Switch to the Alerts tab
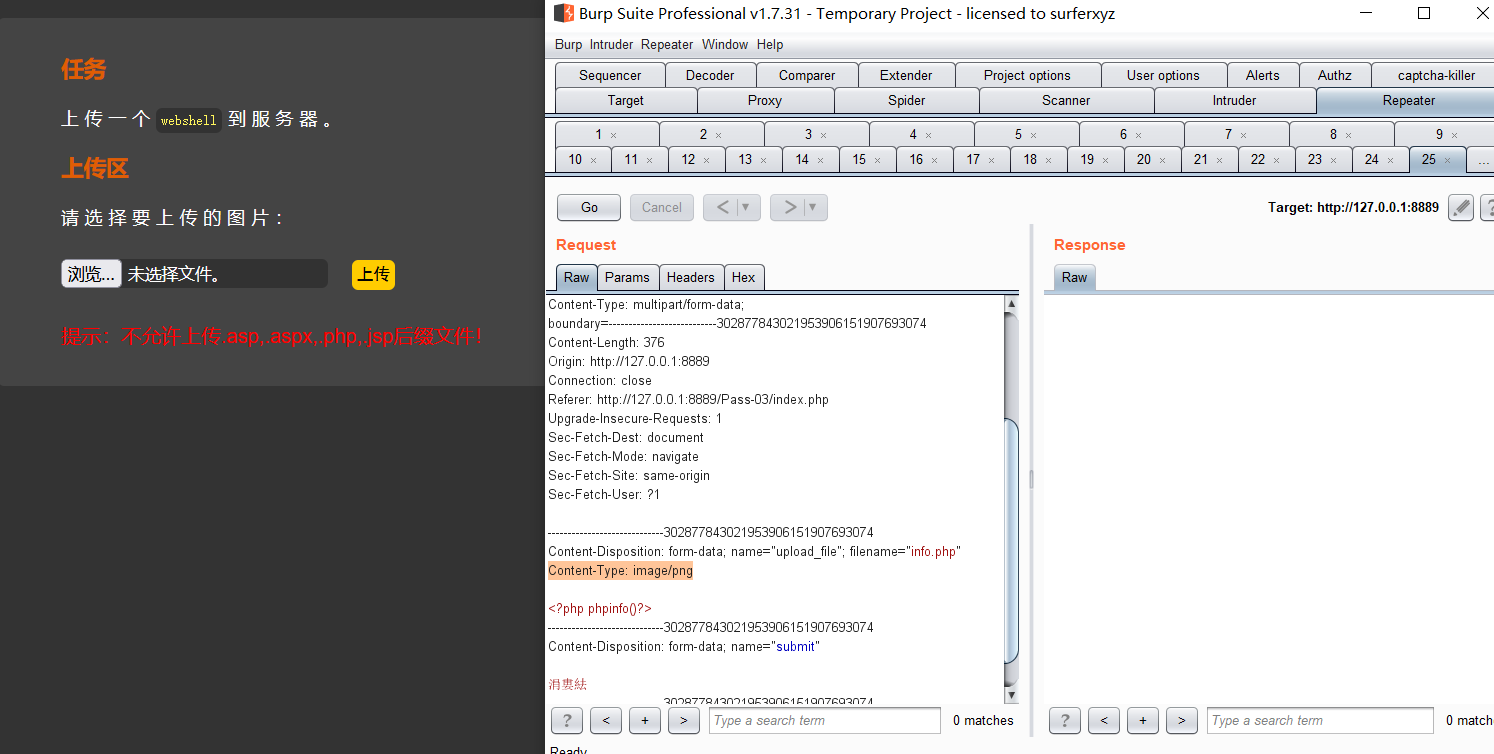The height and width of the screenshot is (754, 1494). click(1262, 75)
